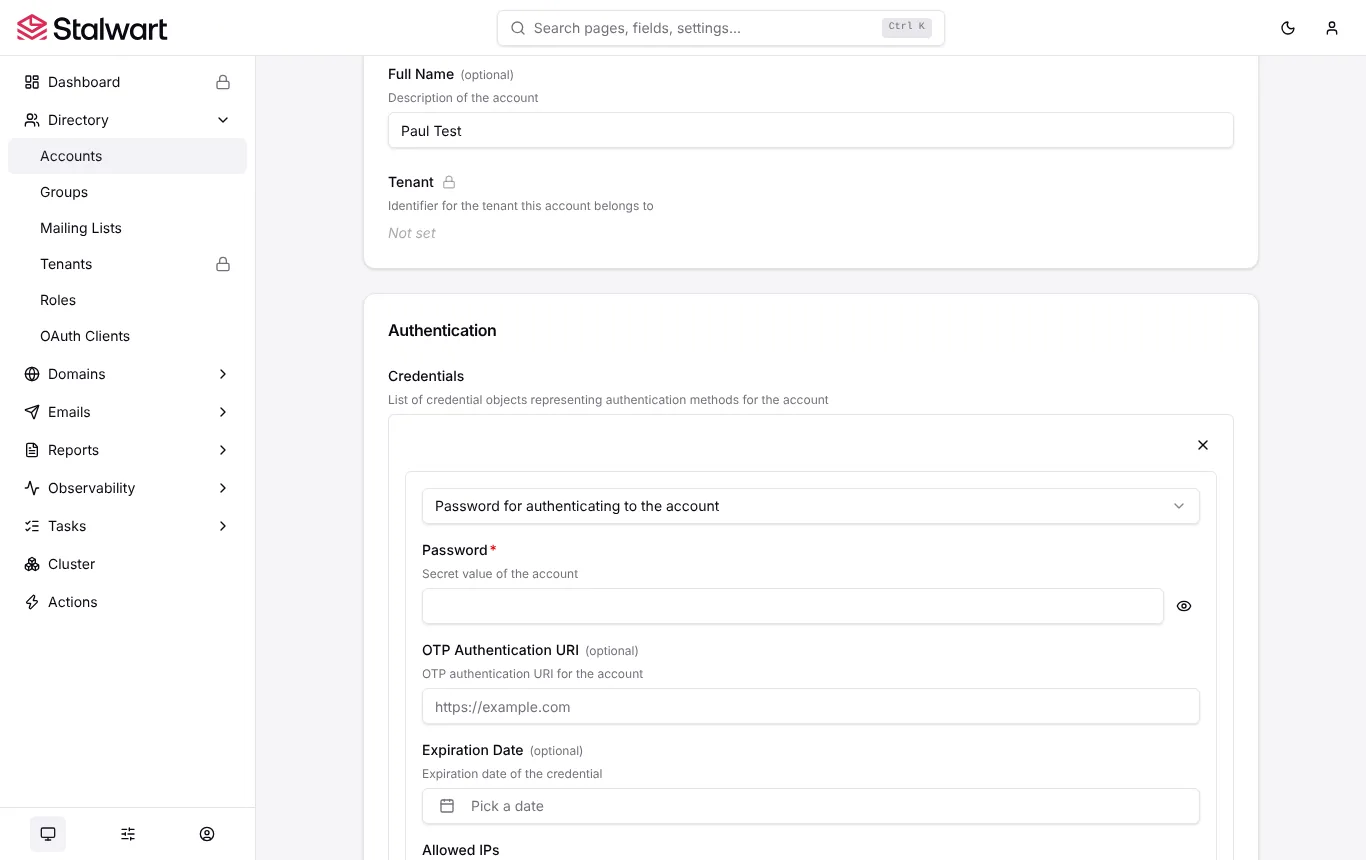Click the Cluster icon
Image resolution: width=1366 pixels, height=860 pixels.
(32, 564)
